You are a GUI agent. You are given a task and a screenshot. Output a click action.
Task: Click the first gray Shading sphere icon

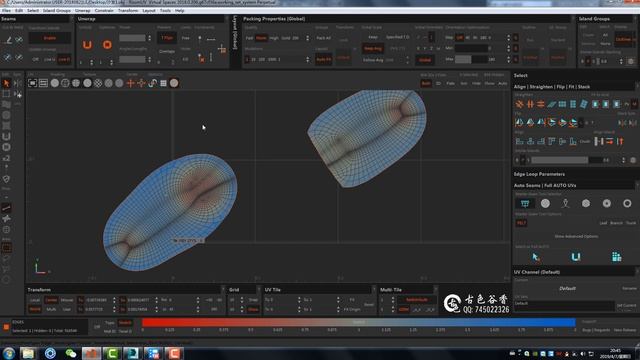click(x=54, y=83)
